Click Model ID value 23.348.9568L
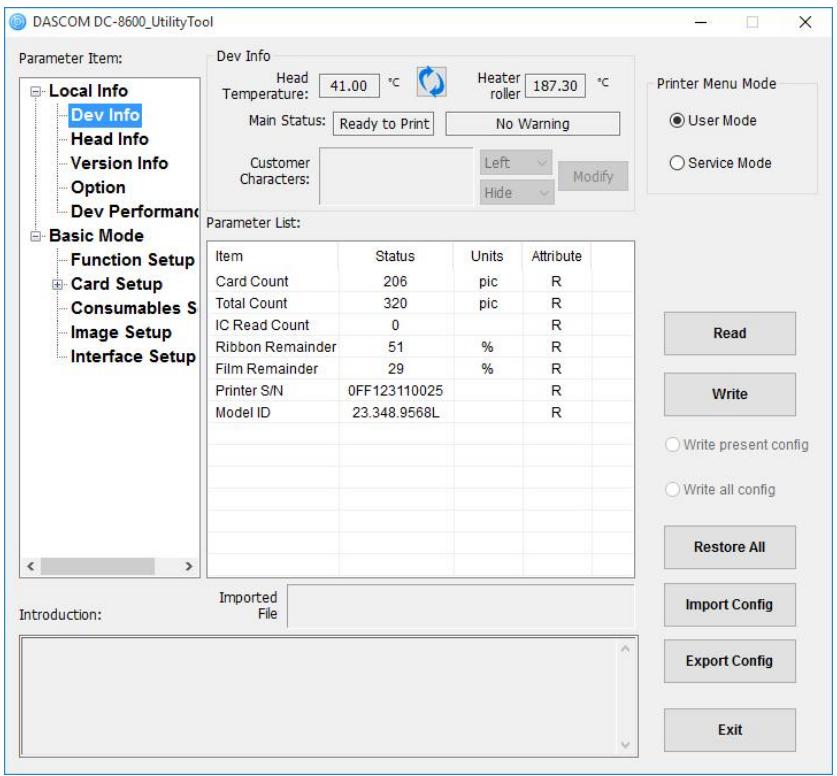 [x=396, y=413]
